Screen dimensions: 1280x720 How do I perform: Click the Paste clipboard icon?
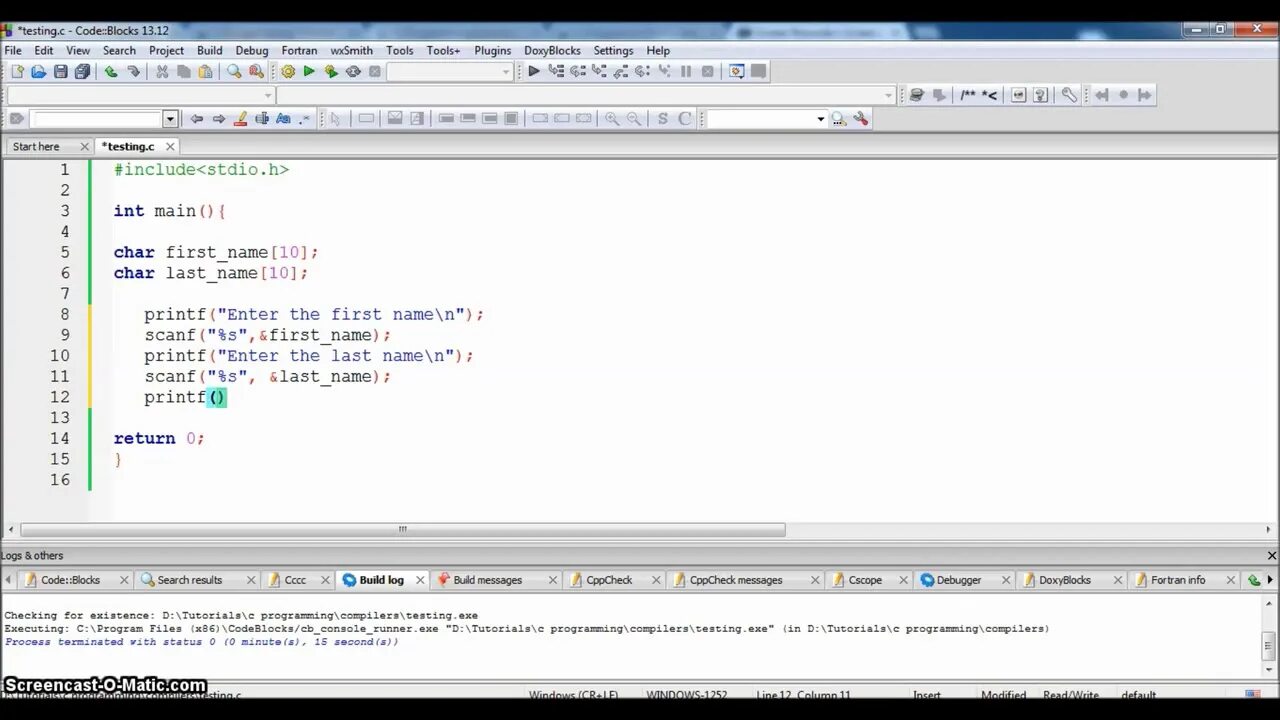click(205, 71)
